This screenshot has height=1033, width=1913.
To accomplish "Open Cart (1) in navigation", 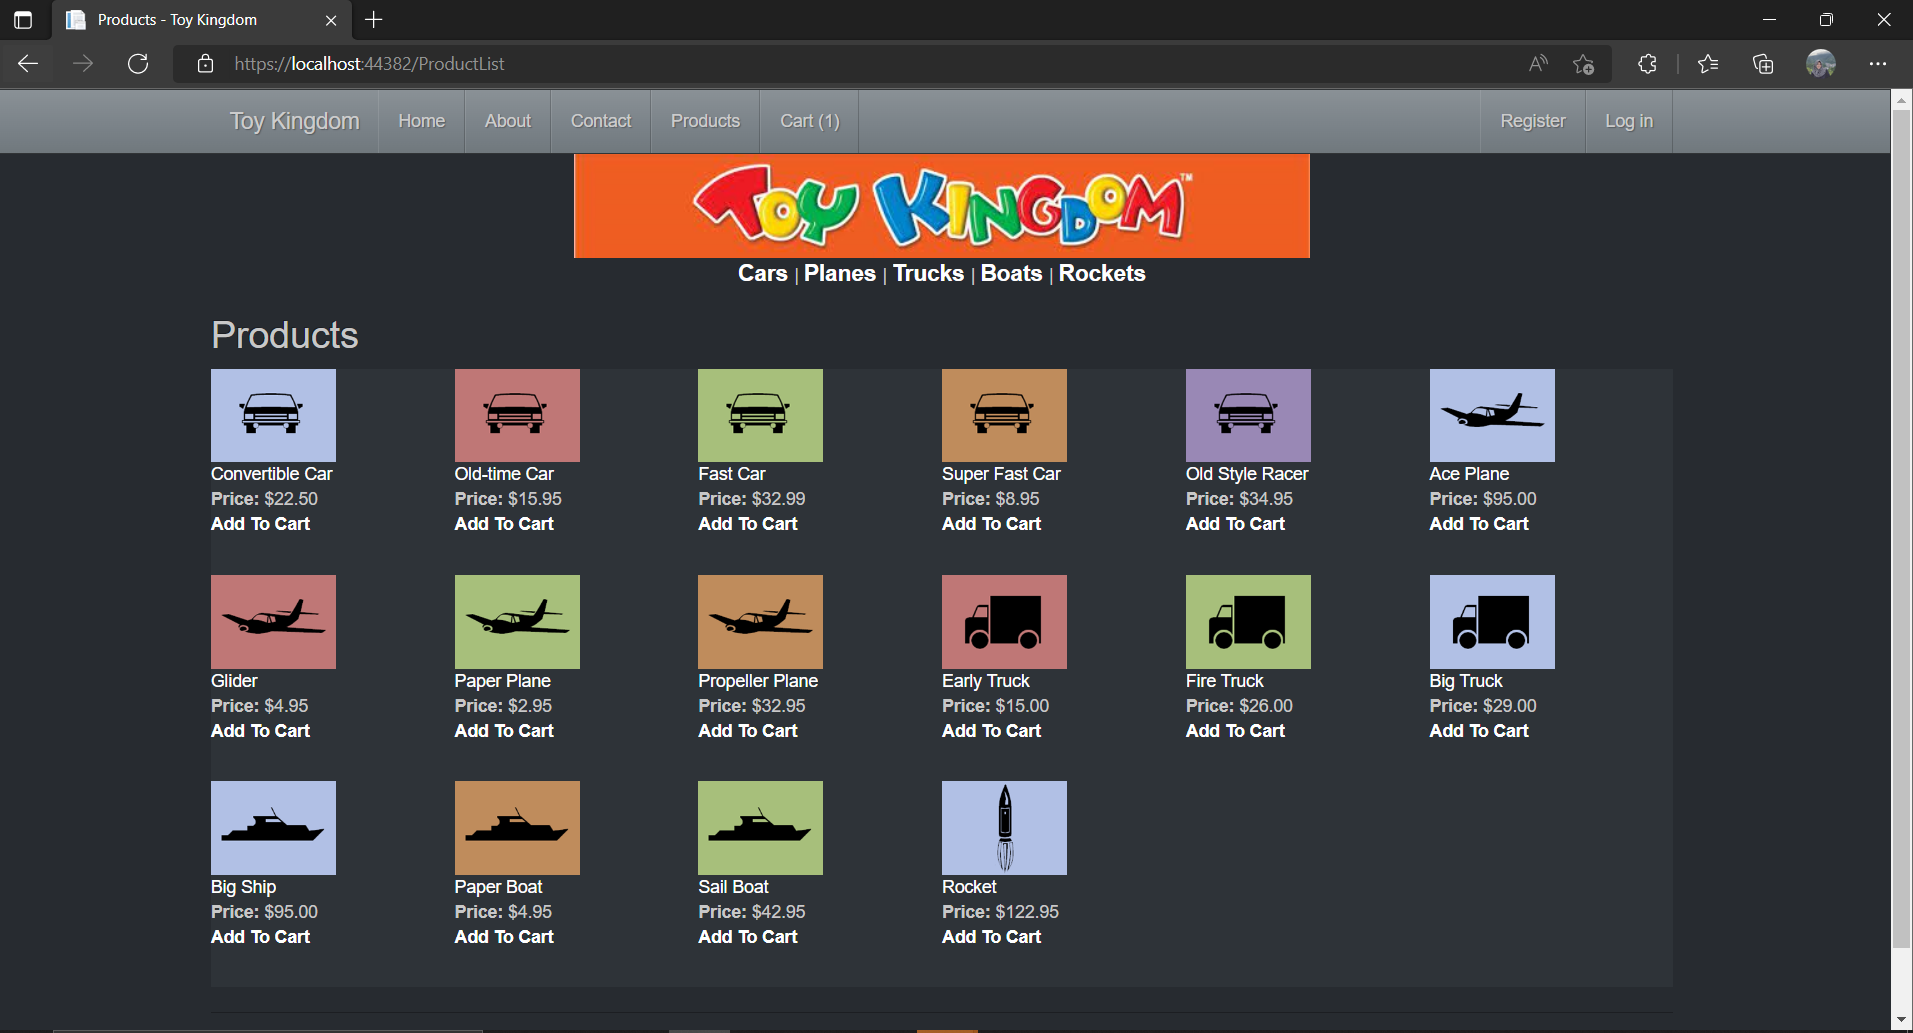I will 809,121.
